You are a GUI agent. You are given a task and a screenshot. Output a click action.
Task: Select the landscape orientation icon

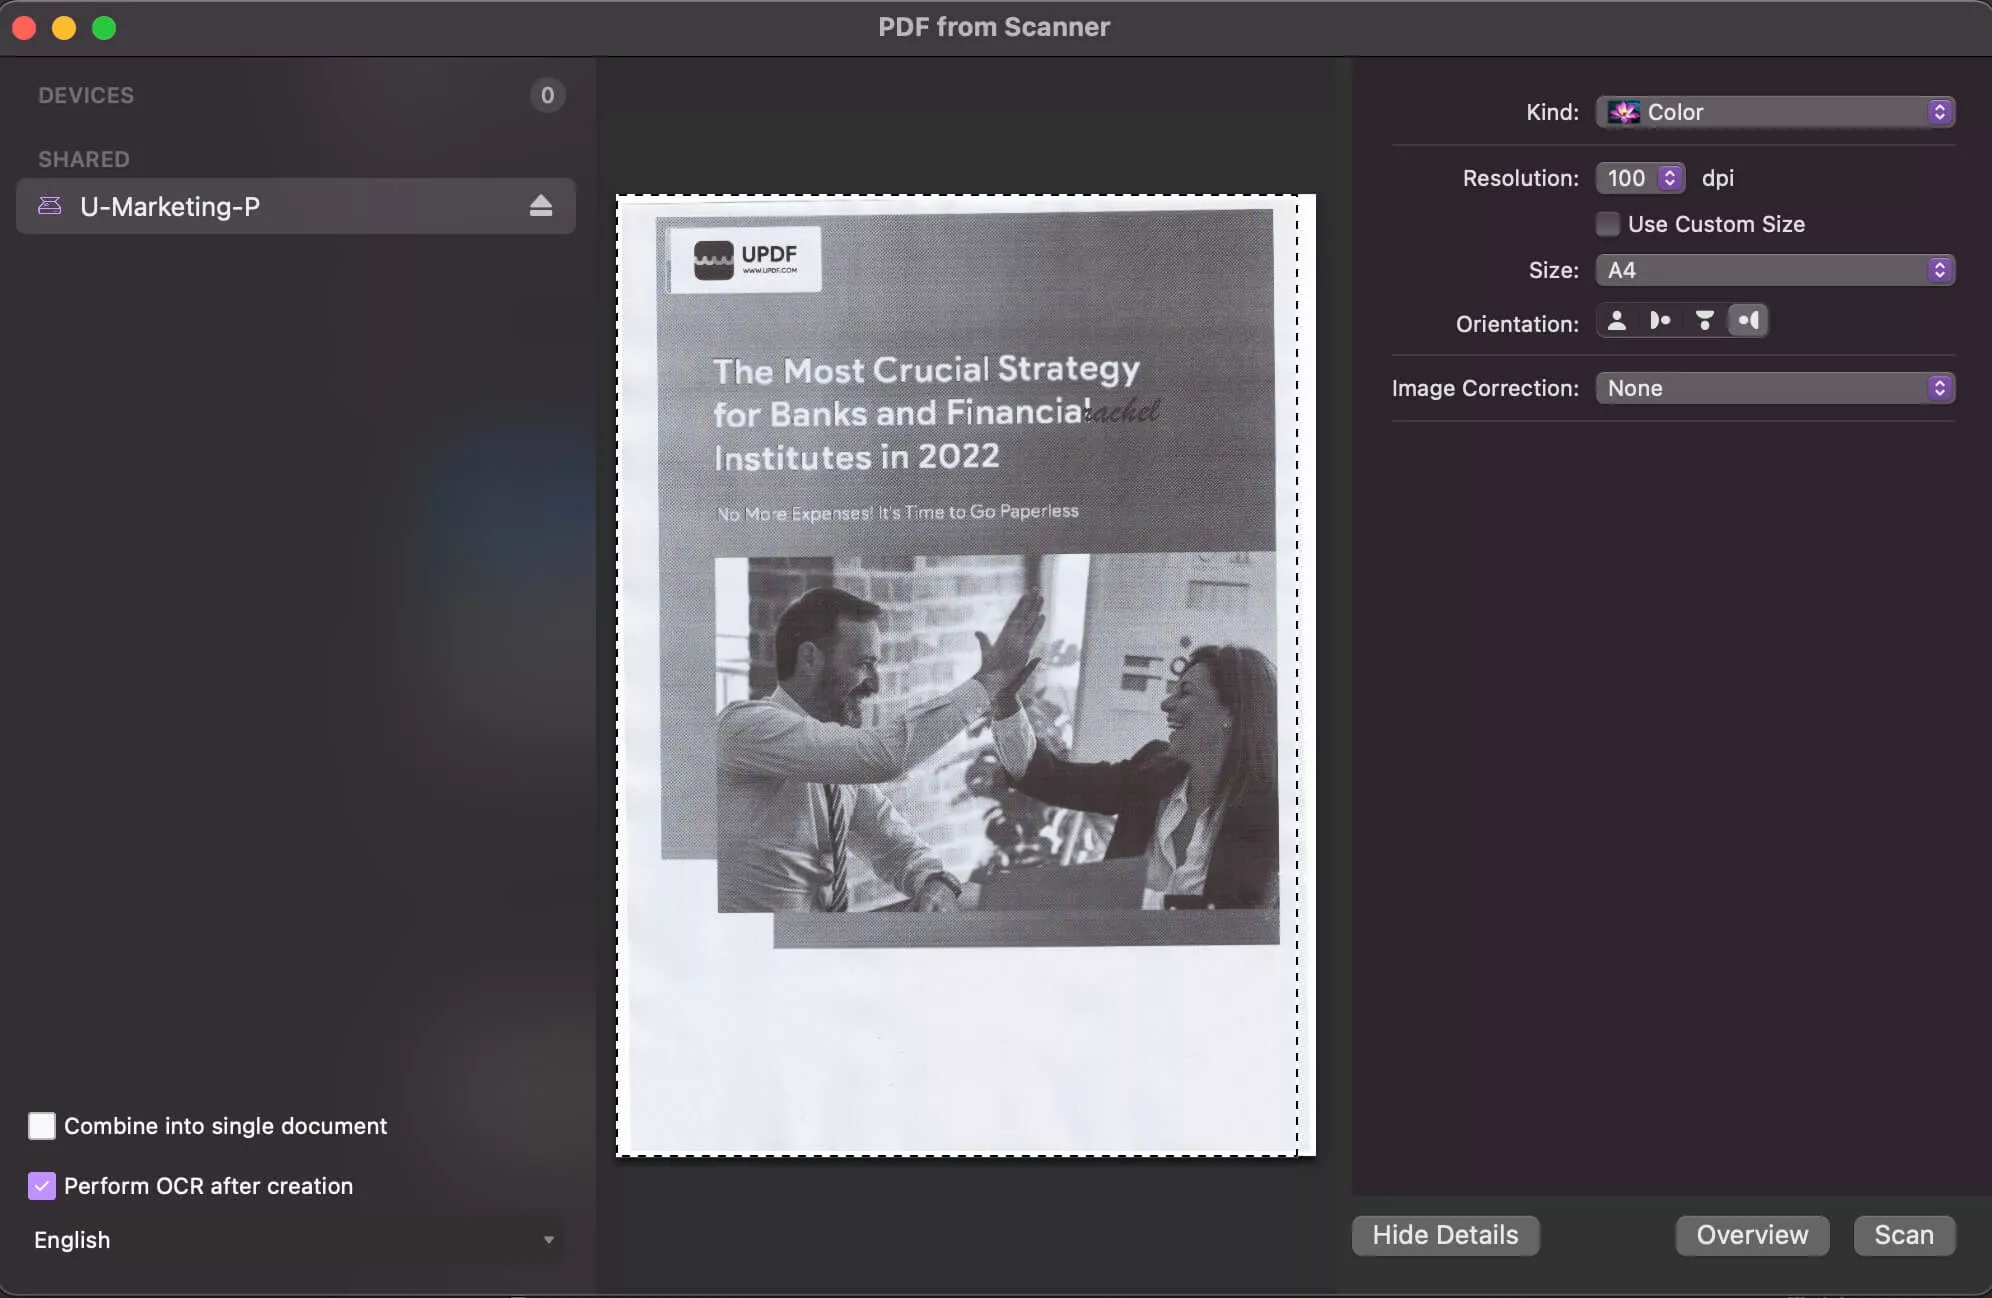(x=1660, y=319)
